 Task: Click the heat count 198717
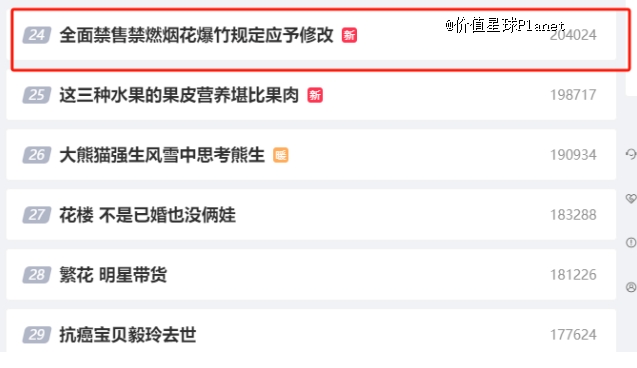573,95
